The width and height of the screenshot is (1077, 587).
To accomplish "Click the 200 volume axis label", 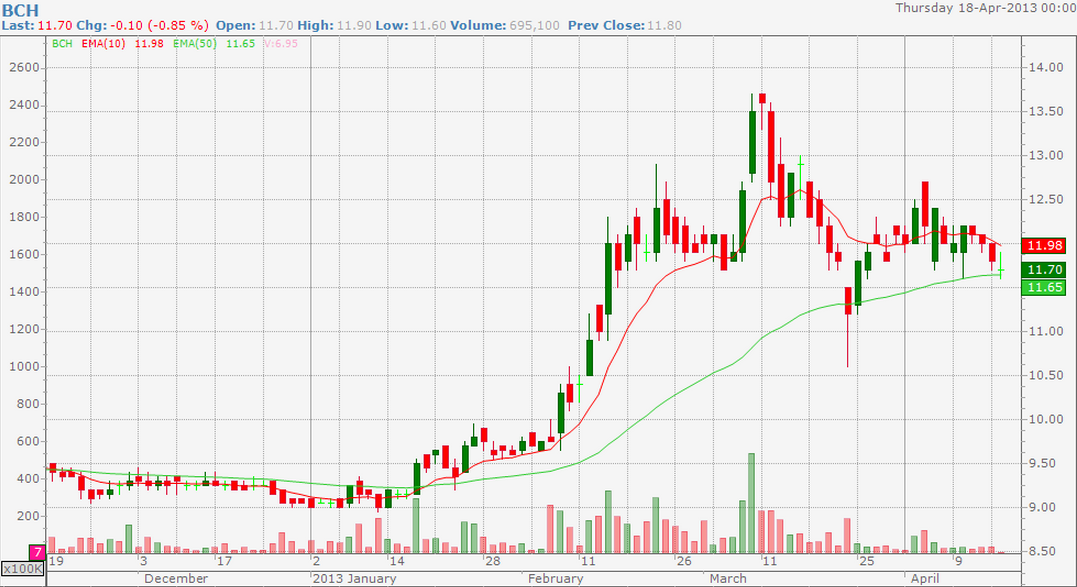I will (x=28, y=516).
